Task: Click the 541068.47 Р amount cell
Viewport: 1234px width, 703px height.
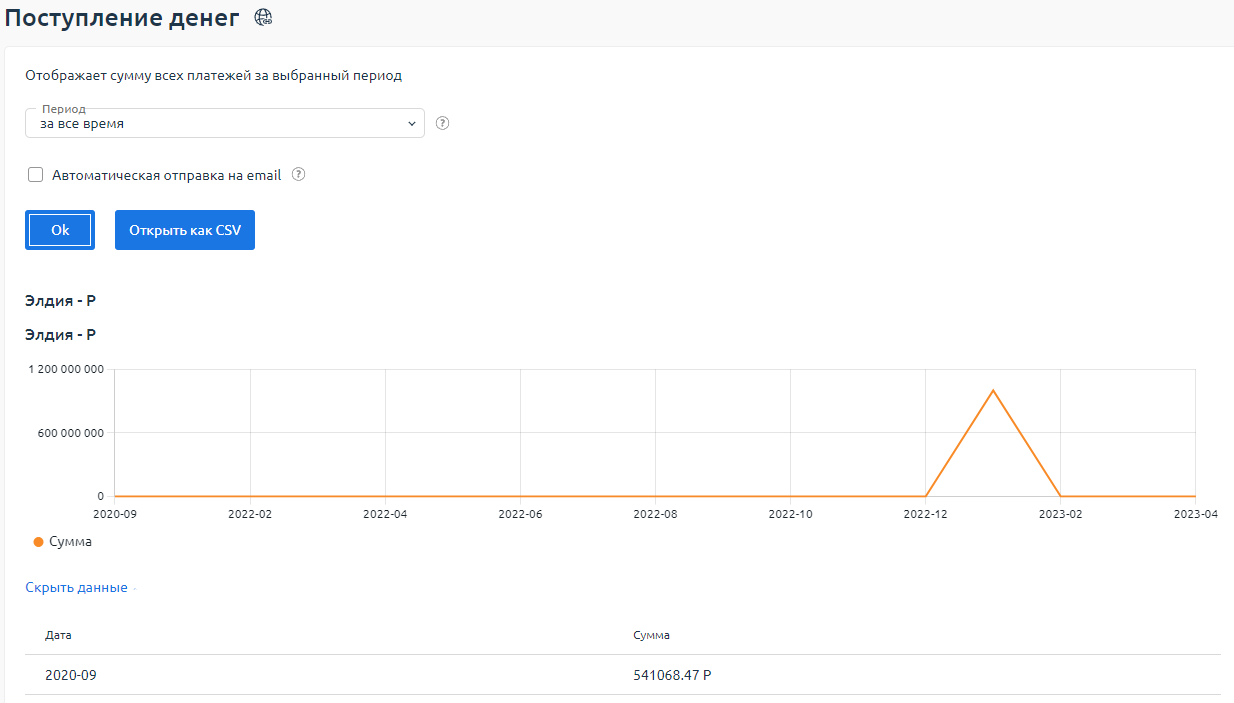Action: coord(672,675)
